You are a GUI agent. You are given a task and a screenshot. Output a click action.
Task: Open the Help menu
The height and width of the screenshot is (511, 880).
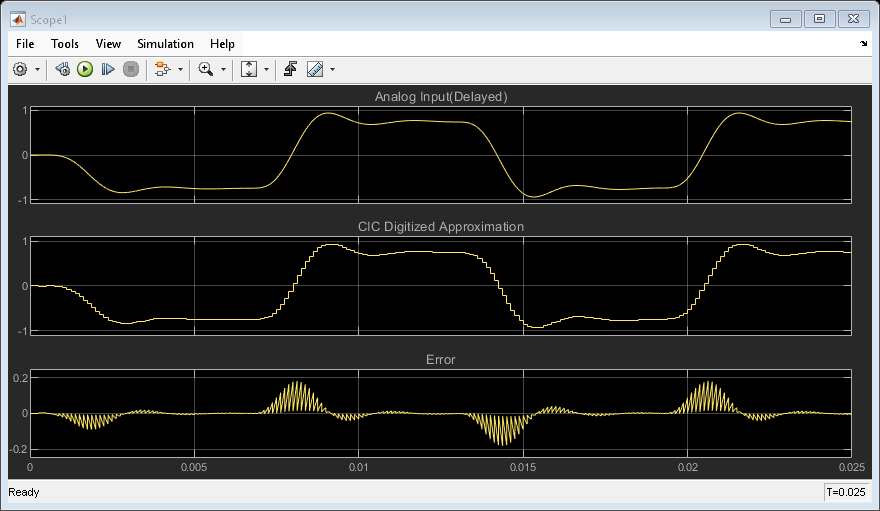(x=222, y=44)
